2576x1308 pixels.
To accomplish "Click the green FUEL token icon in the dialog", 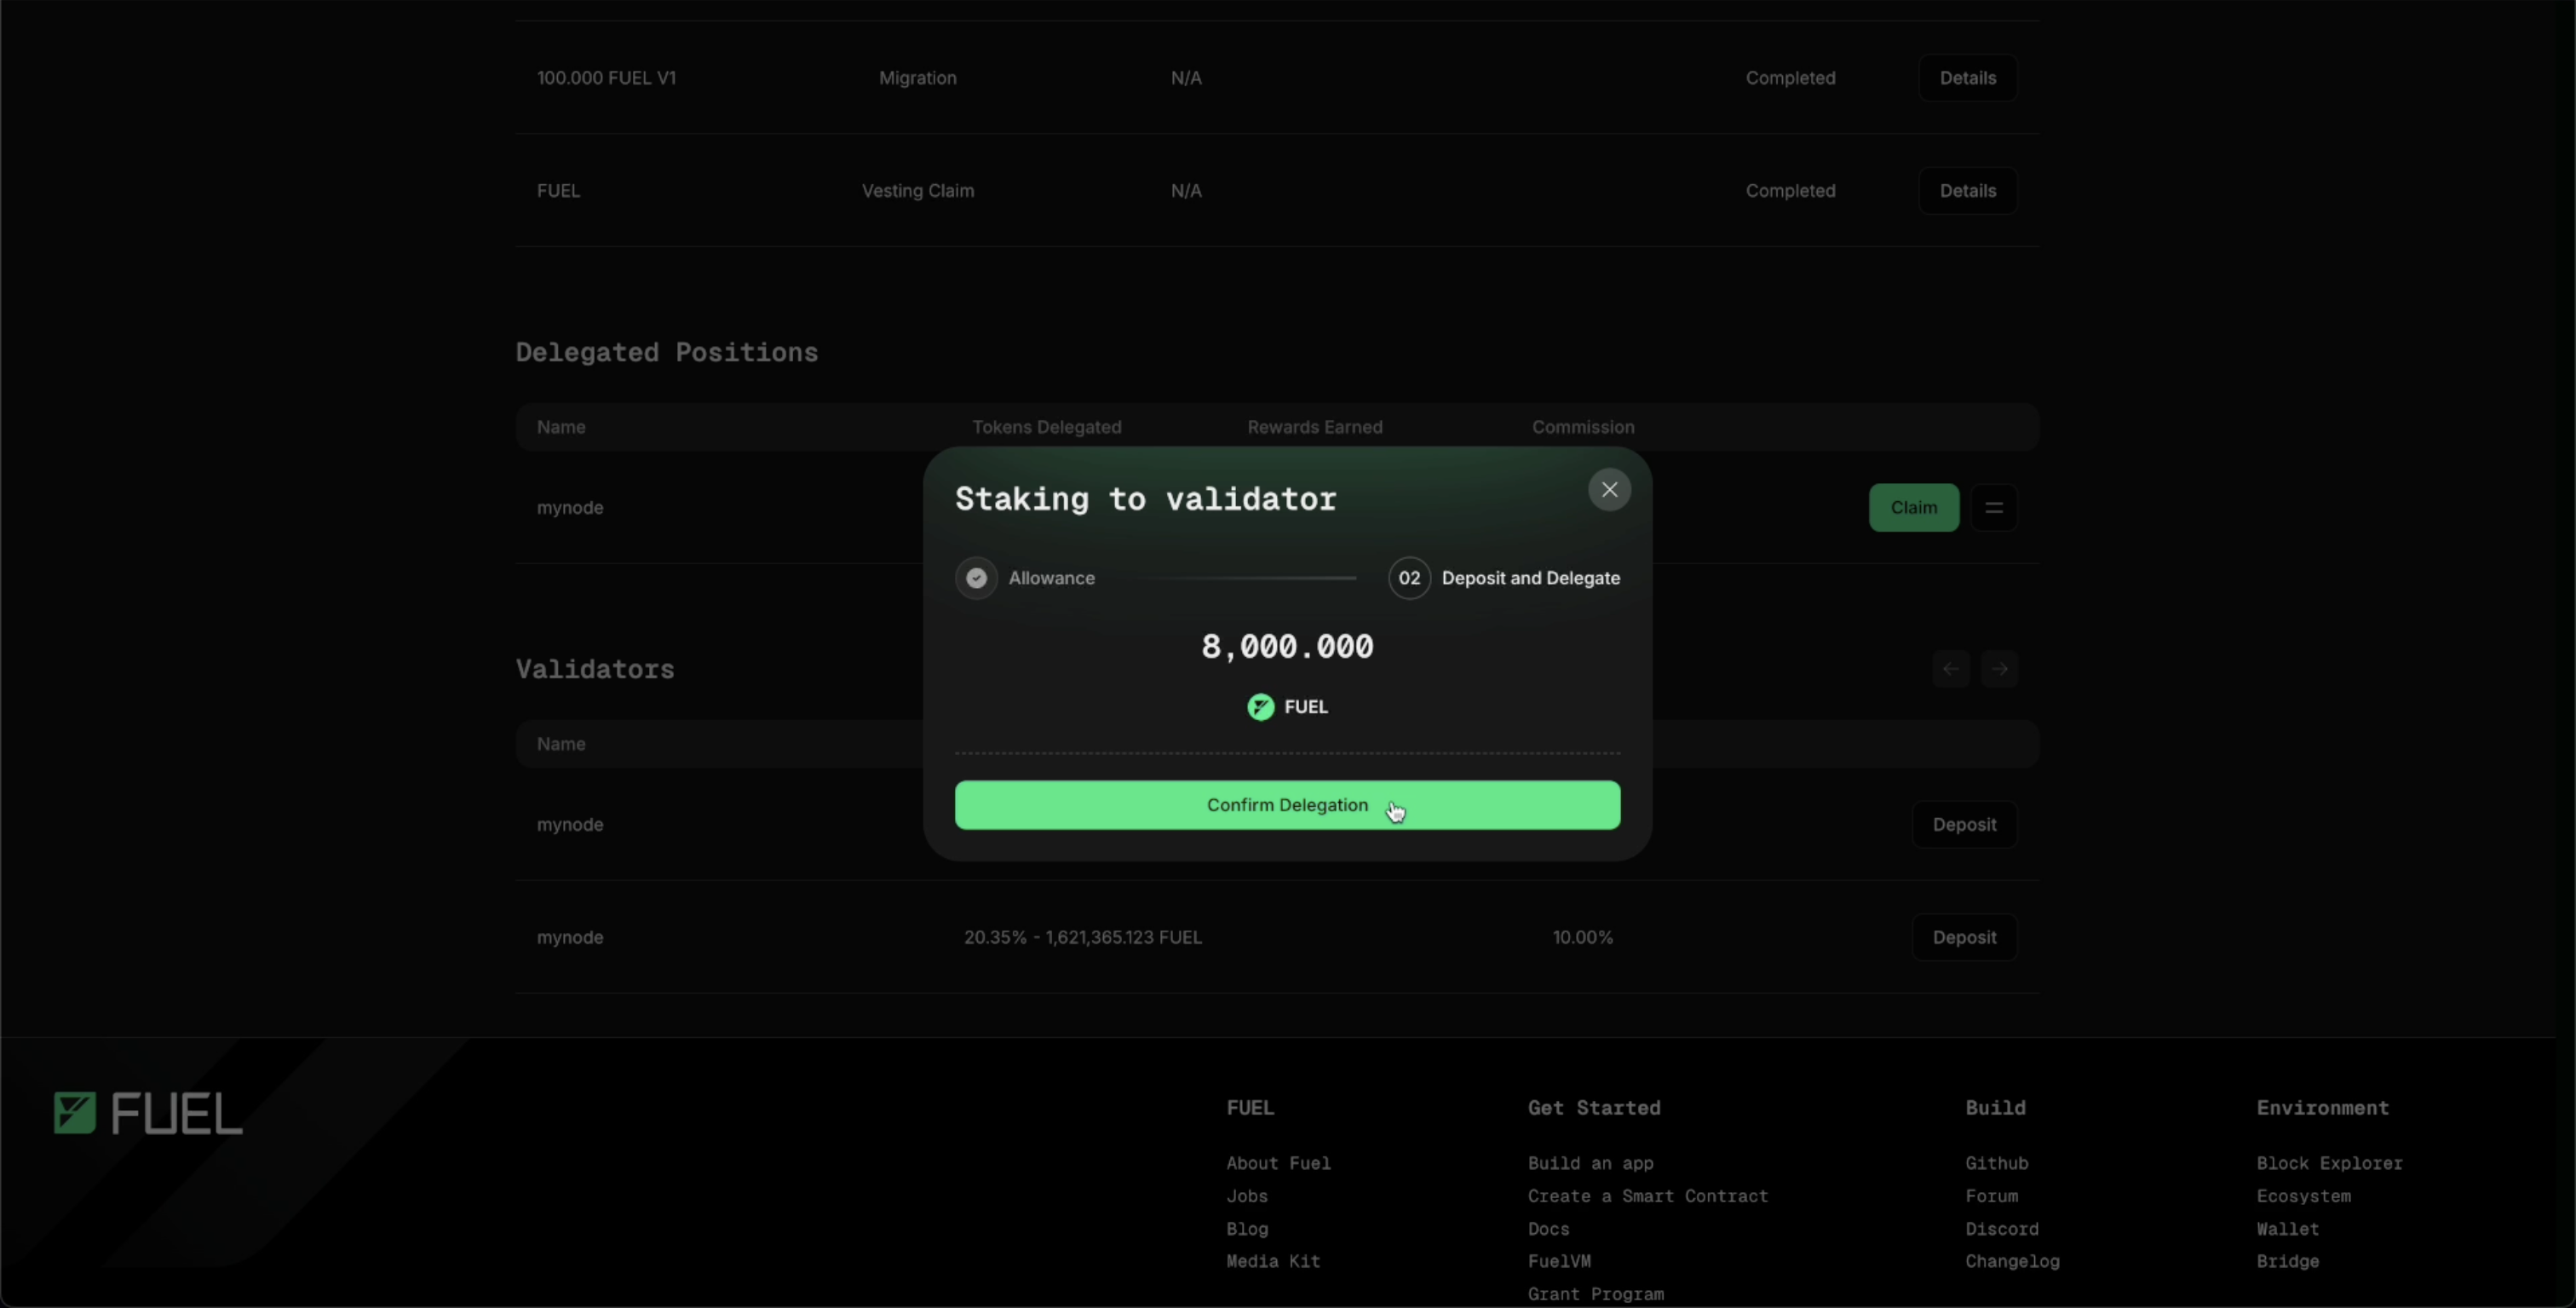I will coord(1260,707).
